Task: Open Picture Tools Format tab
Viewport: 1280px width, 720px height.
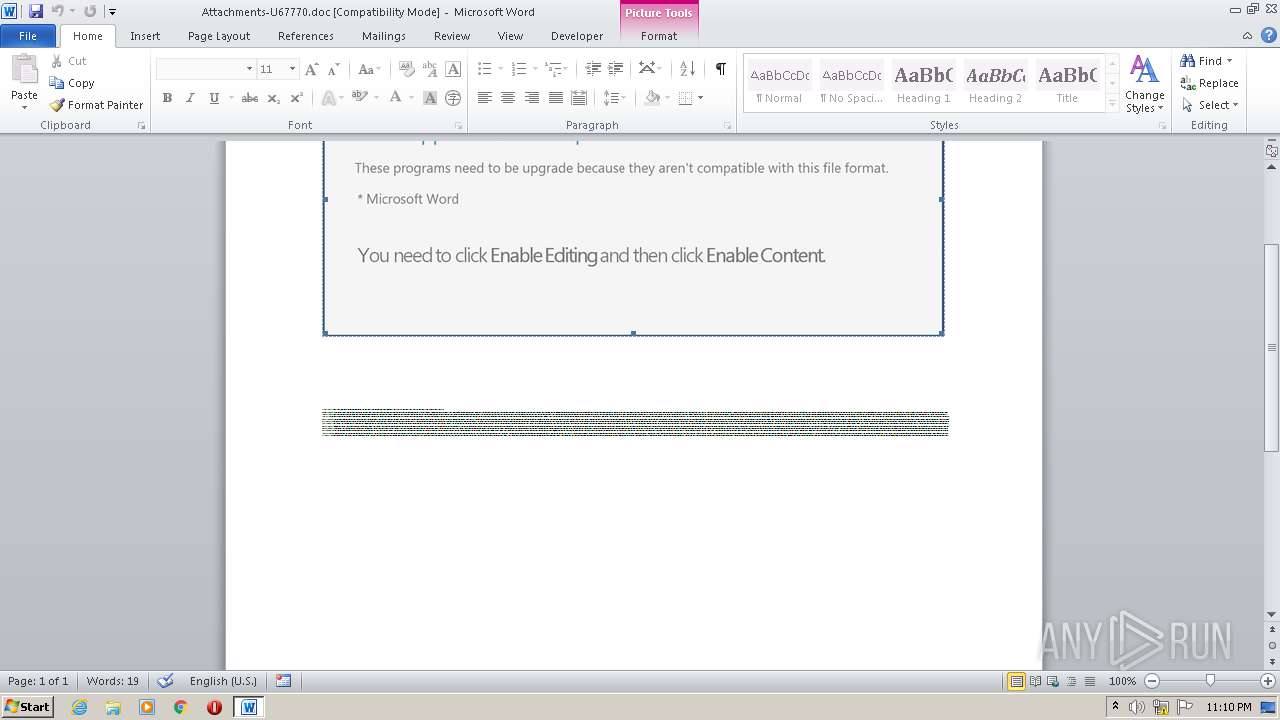Action: (x=659, y=36)
